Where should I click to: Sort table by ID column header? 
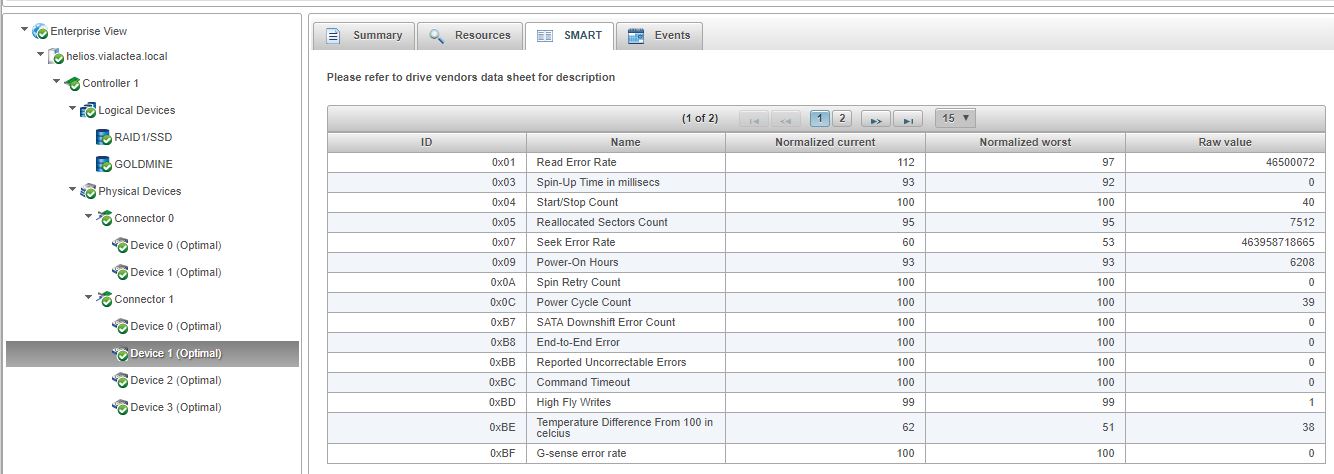427,142
